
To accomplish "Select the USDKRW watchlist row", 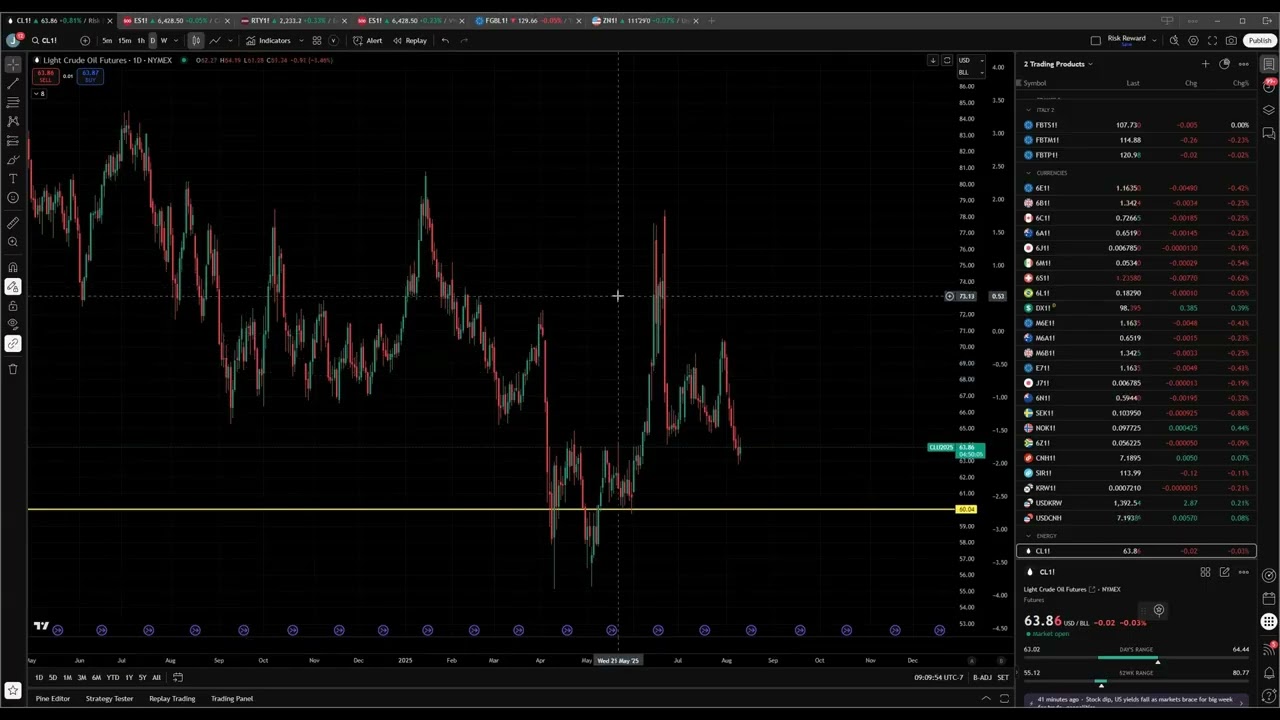I will [1136, 503].
